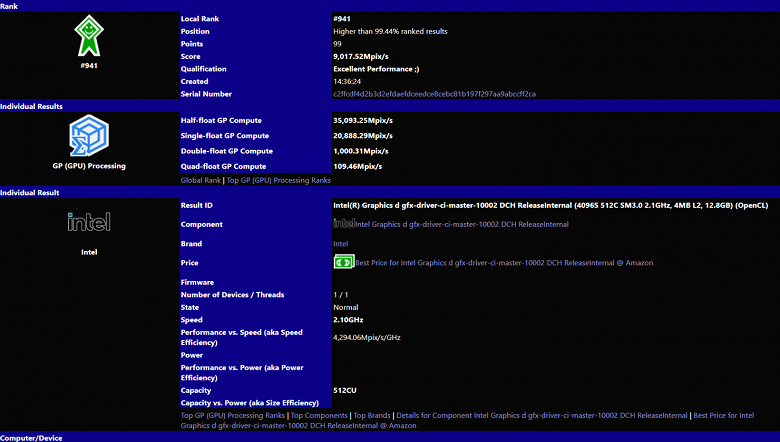Open Details for Component Intel Graphics link
The height and width of the screenshot is (442, 780).
[x=541, y=415]
